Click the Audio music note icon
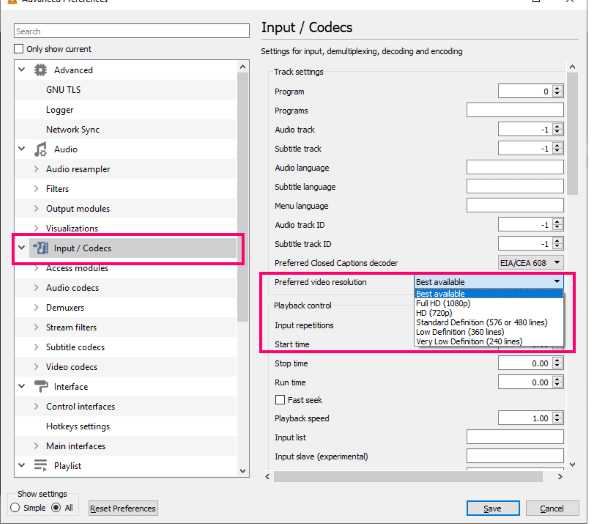This screenshot has height=524, width=600. [x=40, y=149]
